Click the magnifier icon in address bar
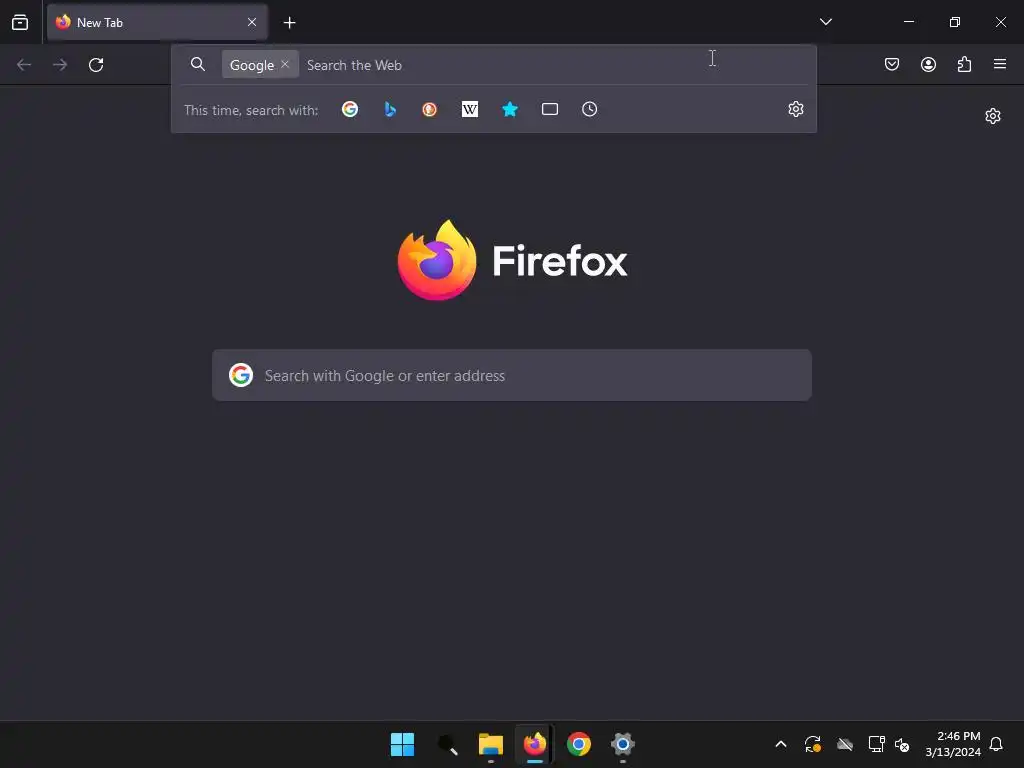1024x768 pixels. tap(198, 64)
